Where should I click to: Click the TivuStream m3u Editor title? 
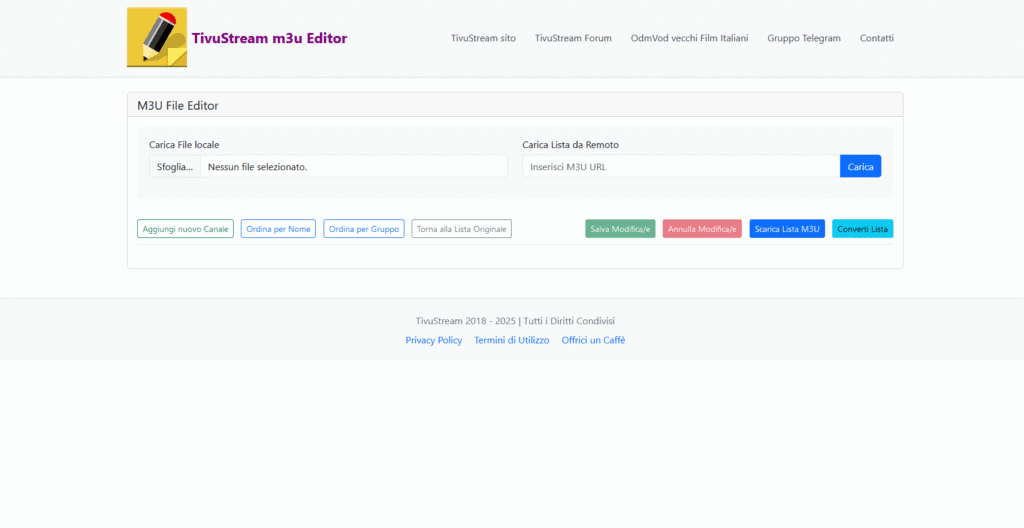click(x=269, y=38)
